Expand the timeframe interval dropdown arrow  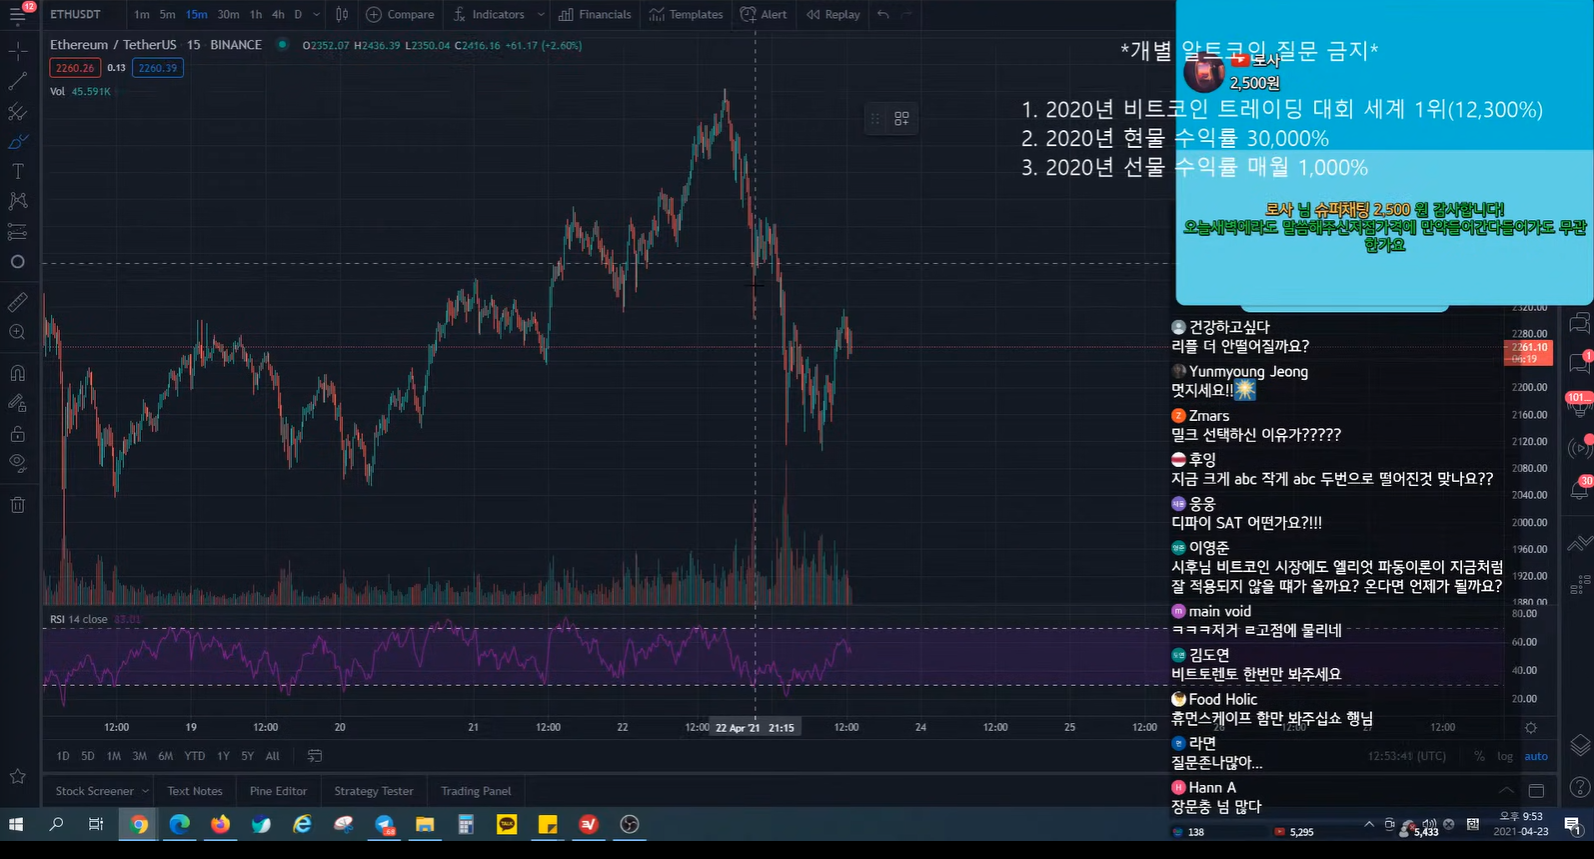point(317,15)
